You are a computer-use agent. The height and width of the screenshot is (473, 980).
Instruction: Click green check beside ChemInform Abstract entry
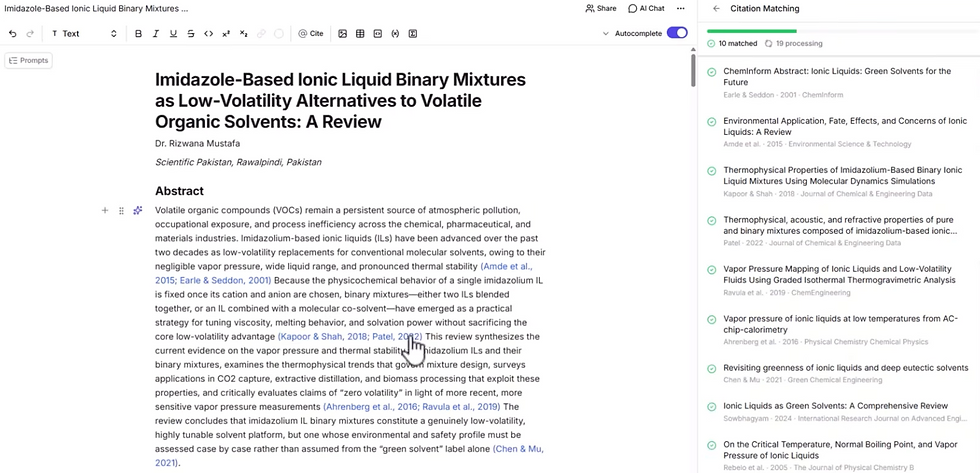[x=711, y=72]
